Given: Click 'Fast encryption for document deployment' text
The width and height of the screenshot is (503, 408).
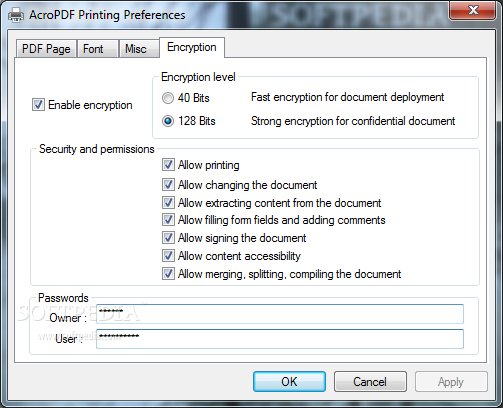Looking at the screenshot, I should [347, 97].
